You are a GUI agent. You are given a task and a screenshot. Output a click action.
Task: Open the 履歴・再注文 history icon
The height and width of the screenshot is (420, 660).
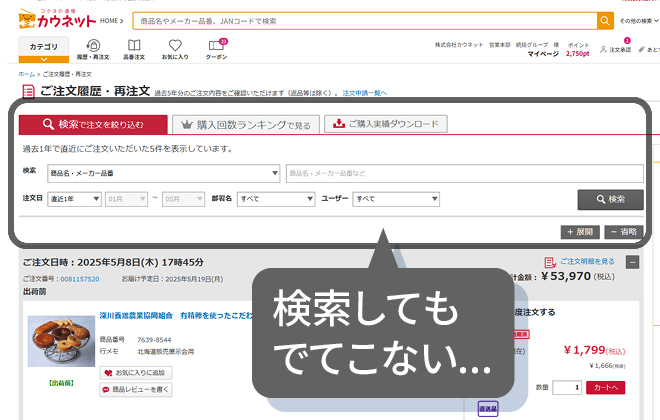coord(93,49)
